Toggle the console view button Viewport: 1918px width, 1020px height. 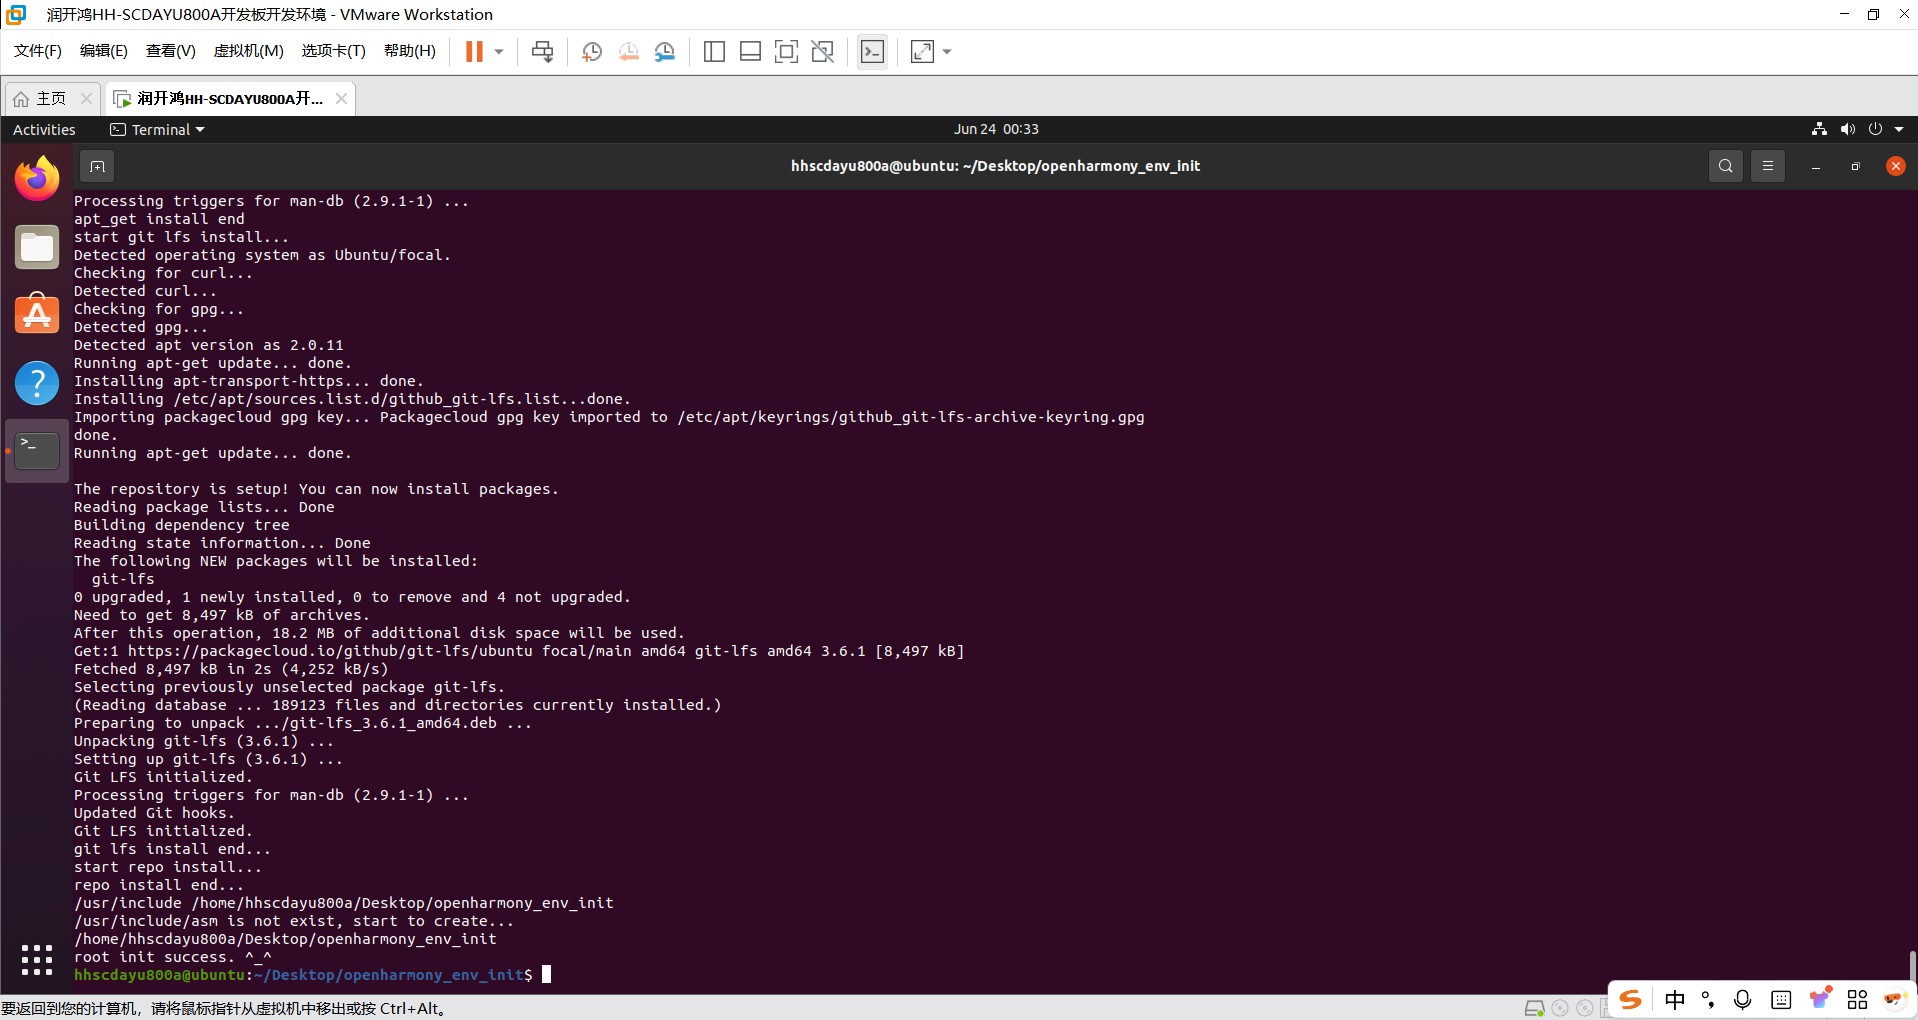pyautogui.click(x=873, y=52)
